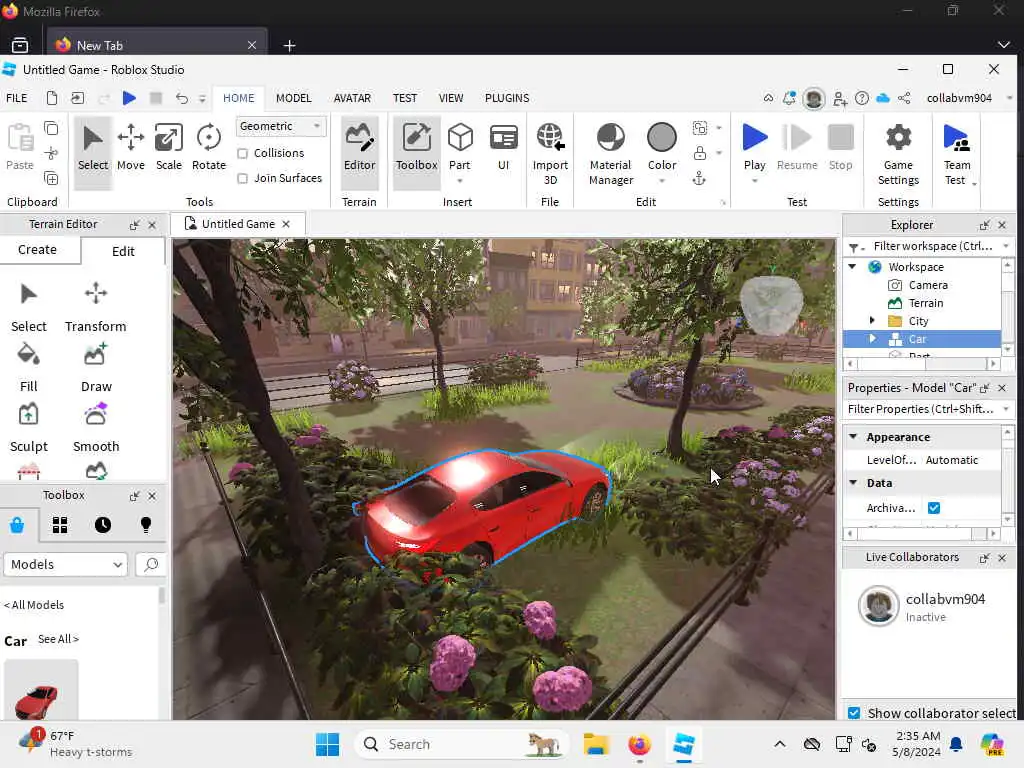Choose the Scale tool

168,148
